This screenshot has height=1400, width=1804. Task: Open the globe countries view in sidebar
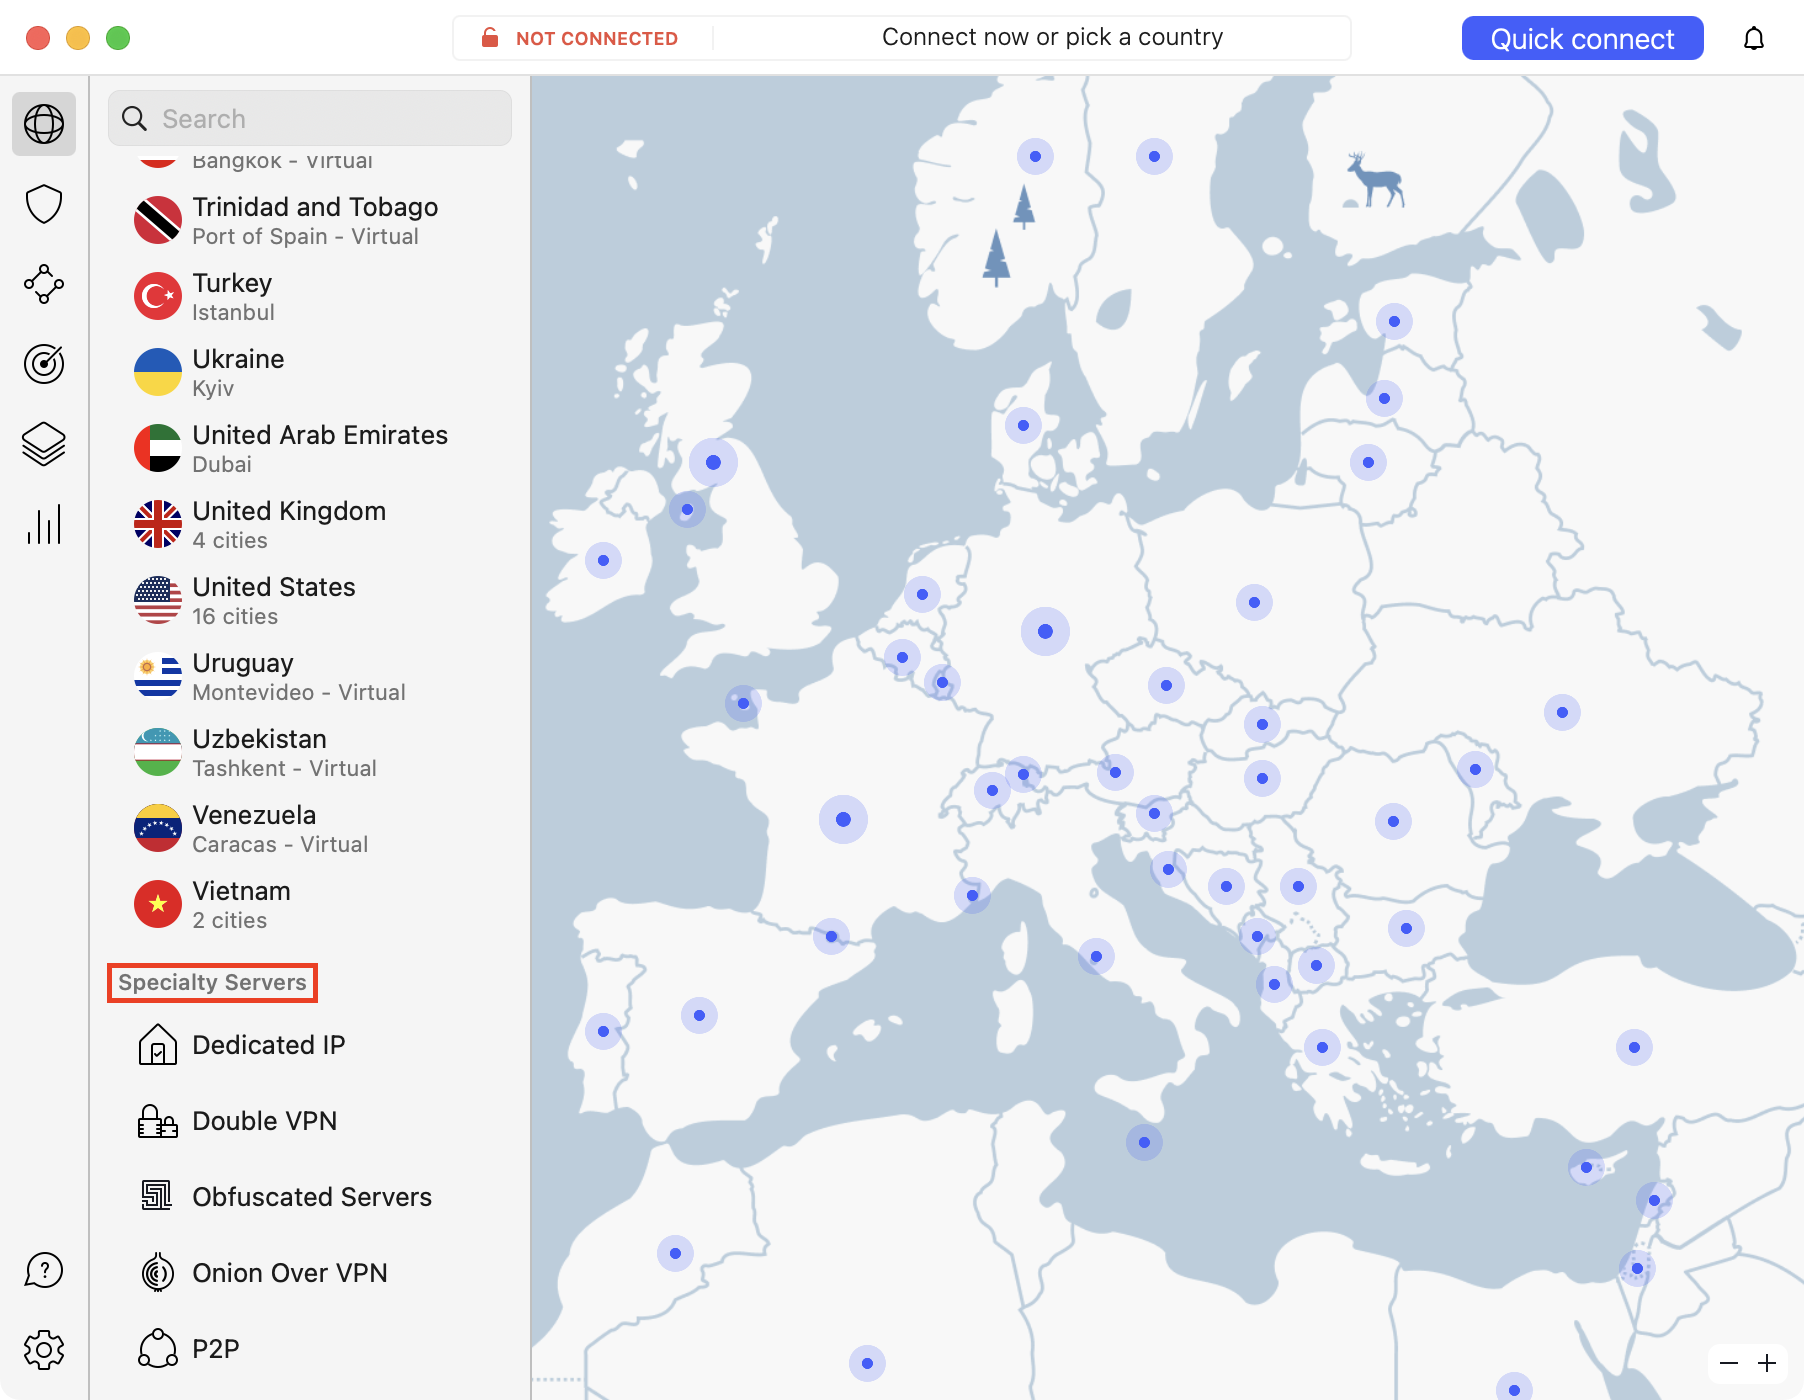click(x=44, y=124)
